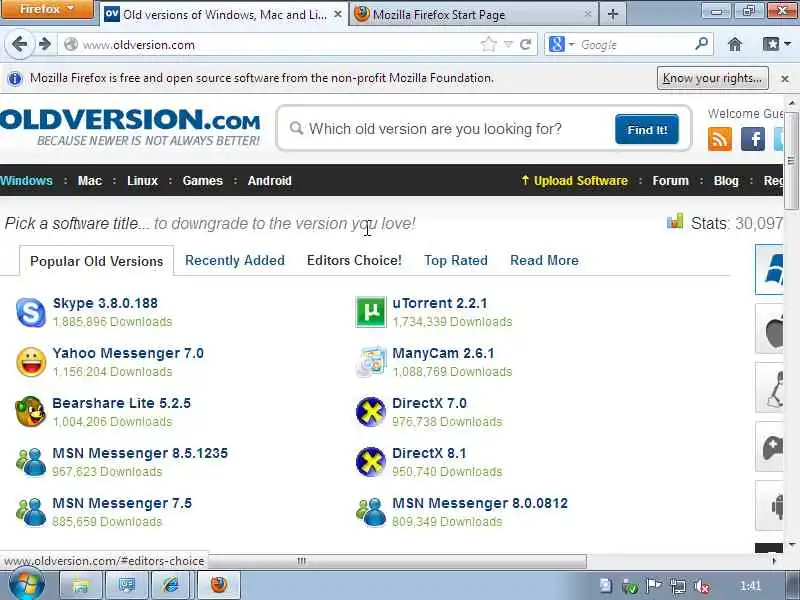Click the Google search input field
800x600 pixels.
[x=635, y=44]
